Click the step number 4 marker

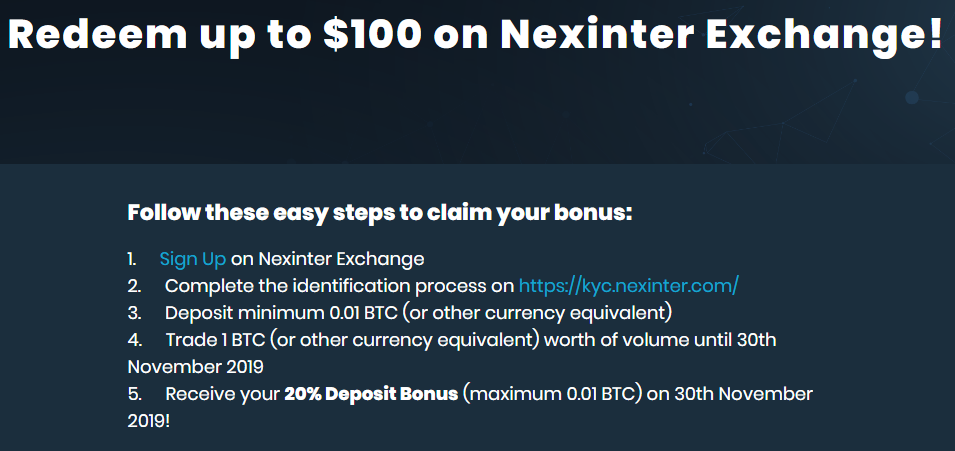[135, 339]
